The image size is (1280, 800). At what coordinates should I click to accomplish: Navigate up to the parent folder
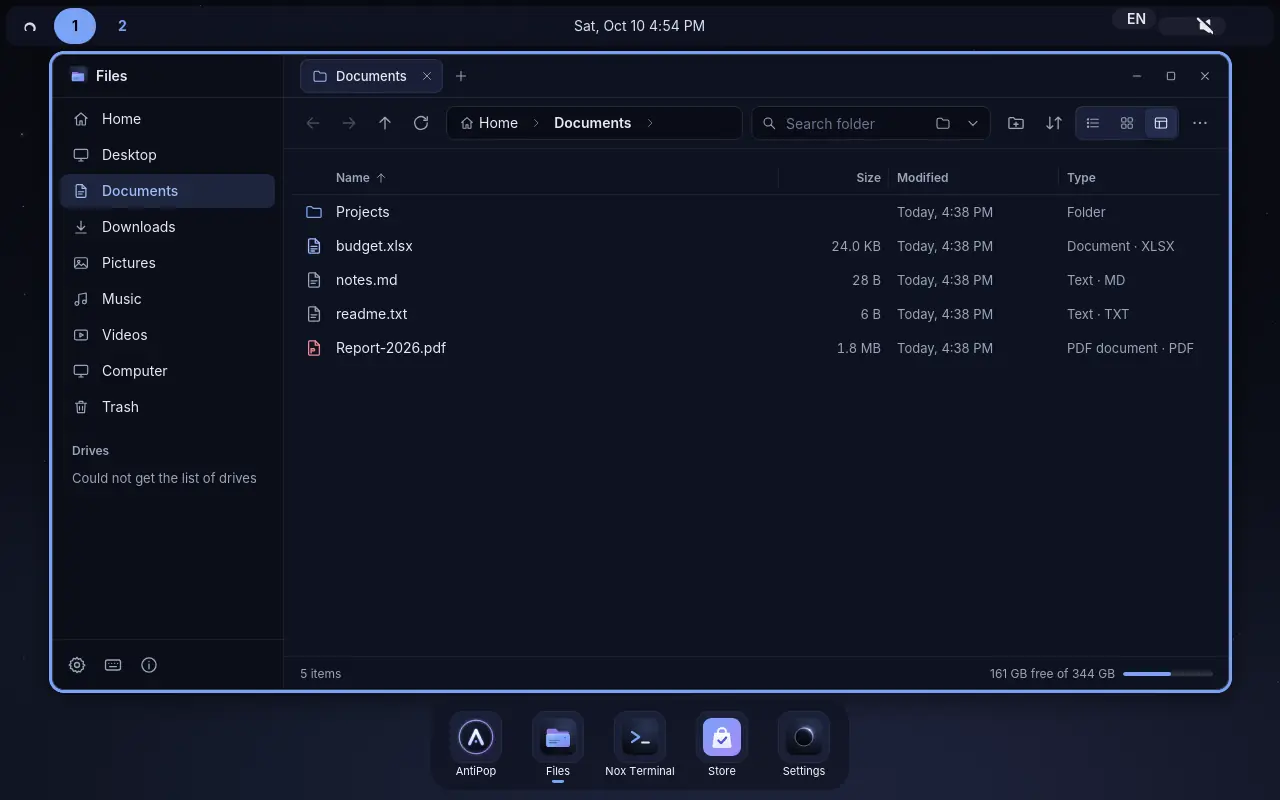[385, 123]
